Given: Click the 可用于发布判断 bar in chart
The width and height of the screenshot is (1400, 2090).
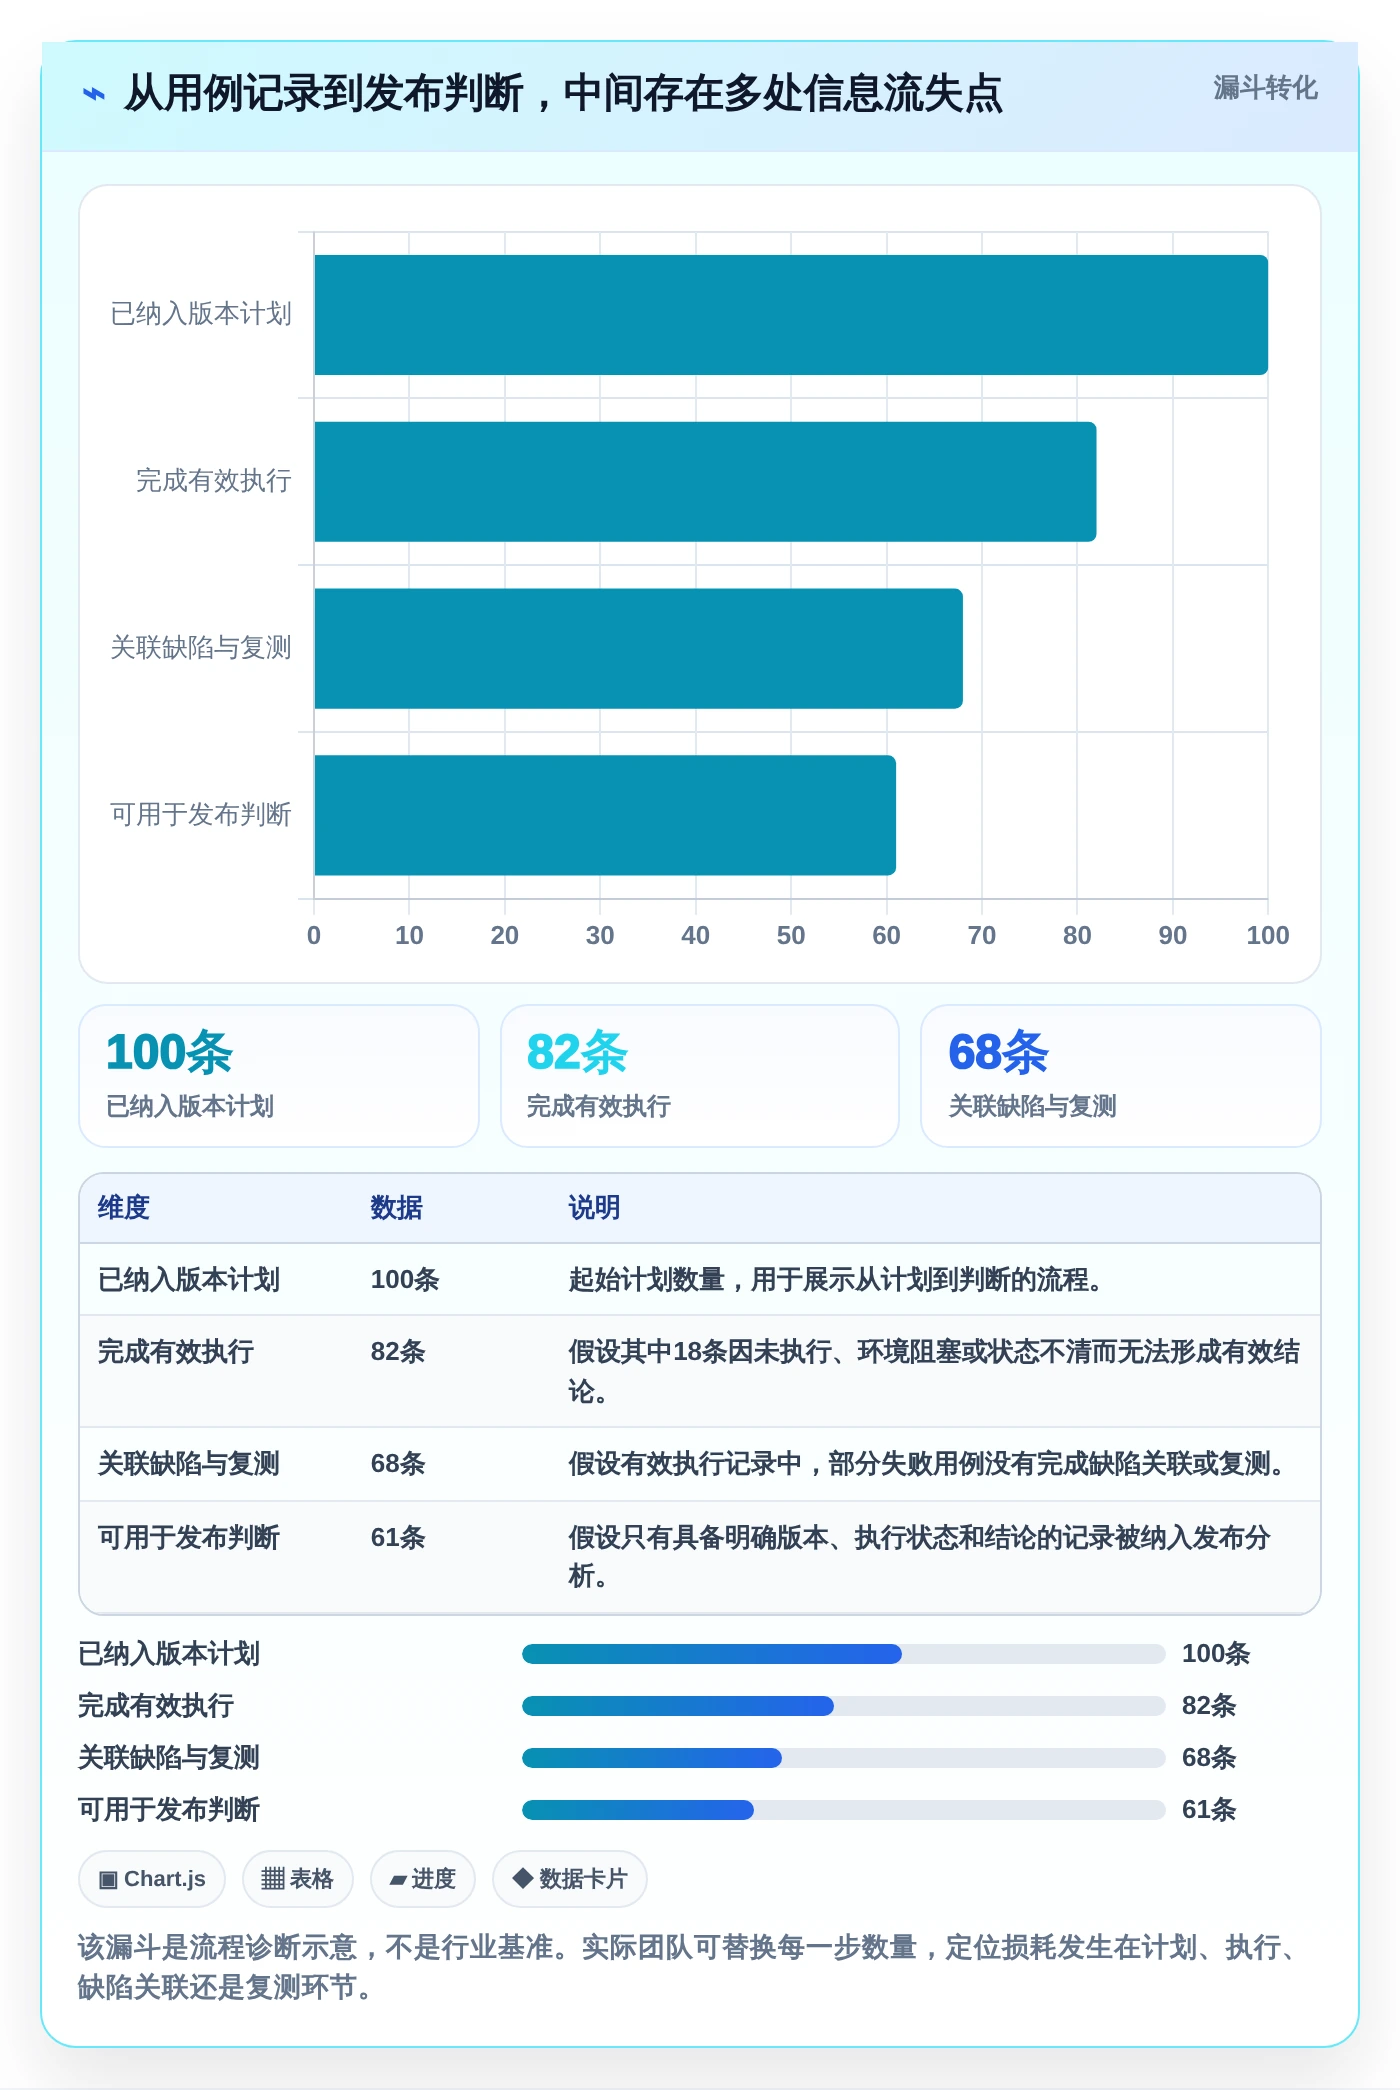Looking at the screenshot, I should (605, 815).
